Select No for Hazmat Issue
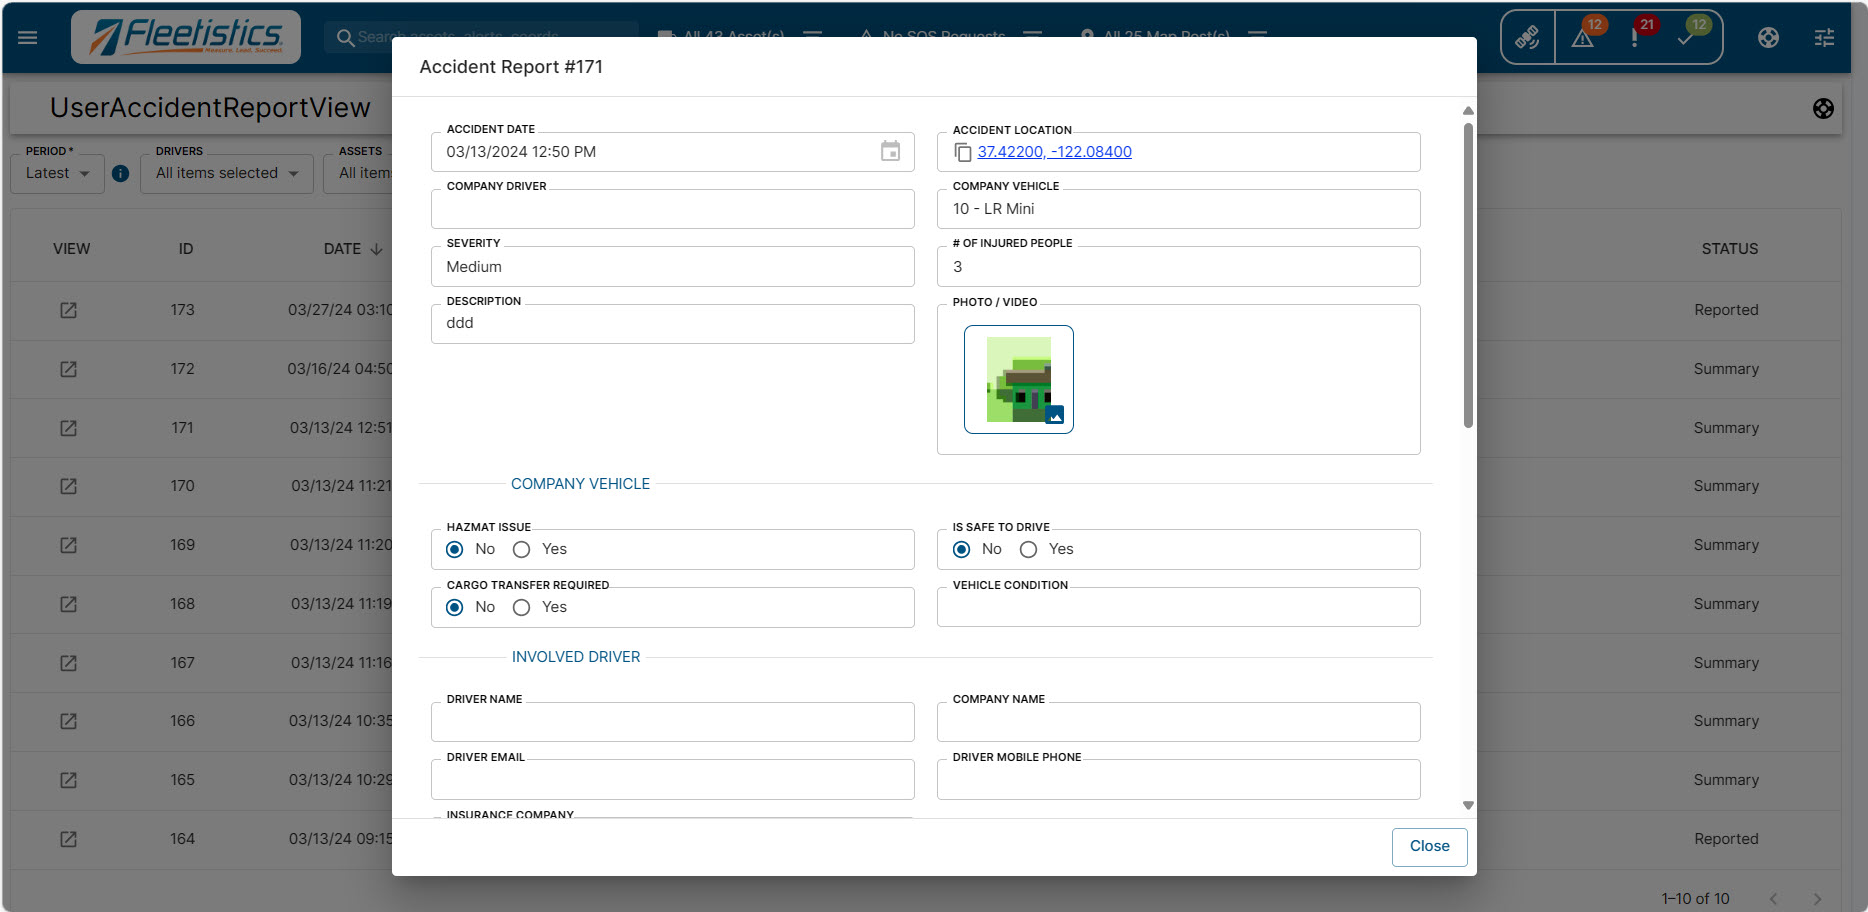 pos(455,549)
